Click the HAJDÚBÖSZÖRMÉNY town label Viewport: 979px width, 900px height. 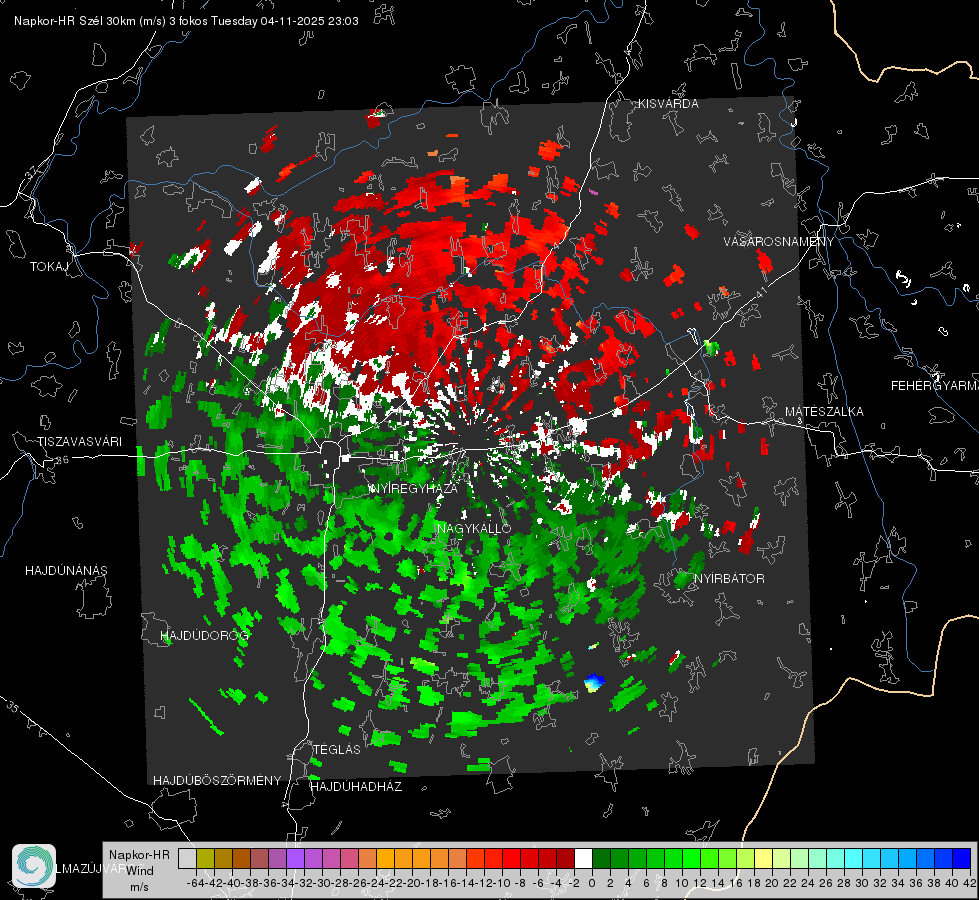pos(217,781)
